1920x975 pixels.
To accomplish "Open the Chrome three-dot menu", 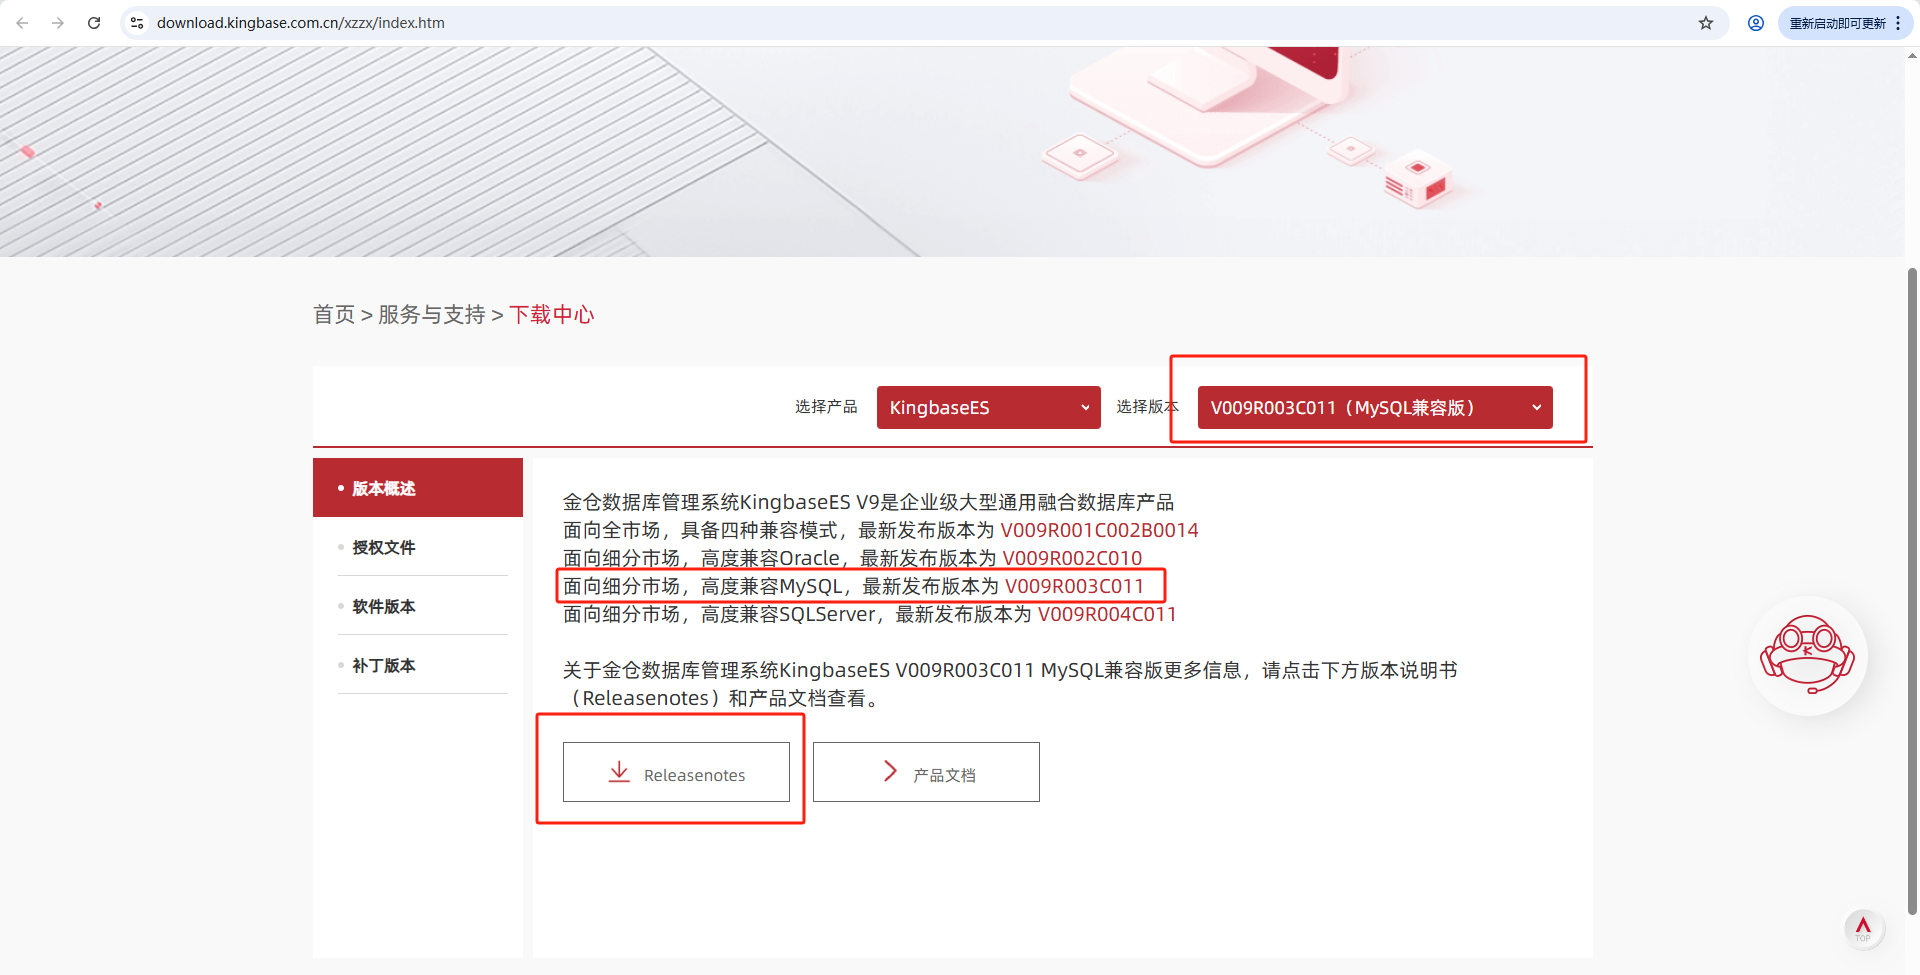I will tap(1898, 23).
